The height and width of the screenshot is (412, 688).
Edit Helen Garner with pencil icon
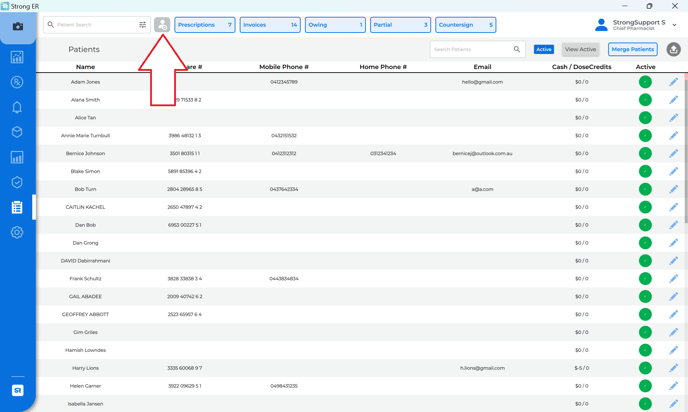click(x=674, y=386)
